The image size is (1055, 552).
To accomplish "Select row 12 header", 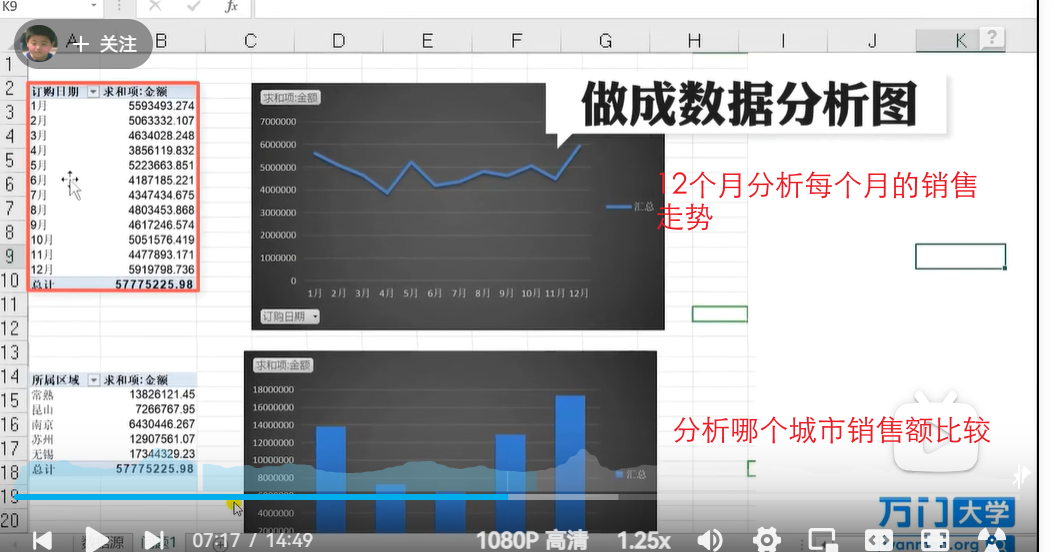I will point(9,329).
